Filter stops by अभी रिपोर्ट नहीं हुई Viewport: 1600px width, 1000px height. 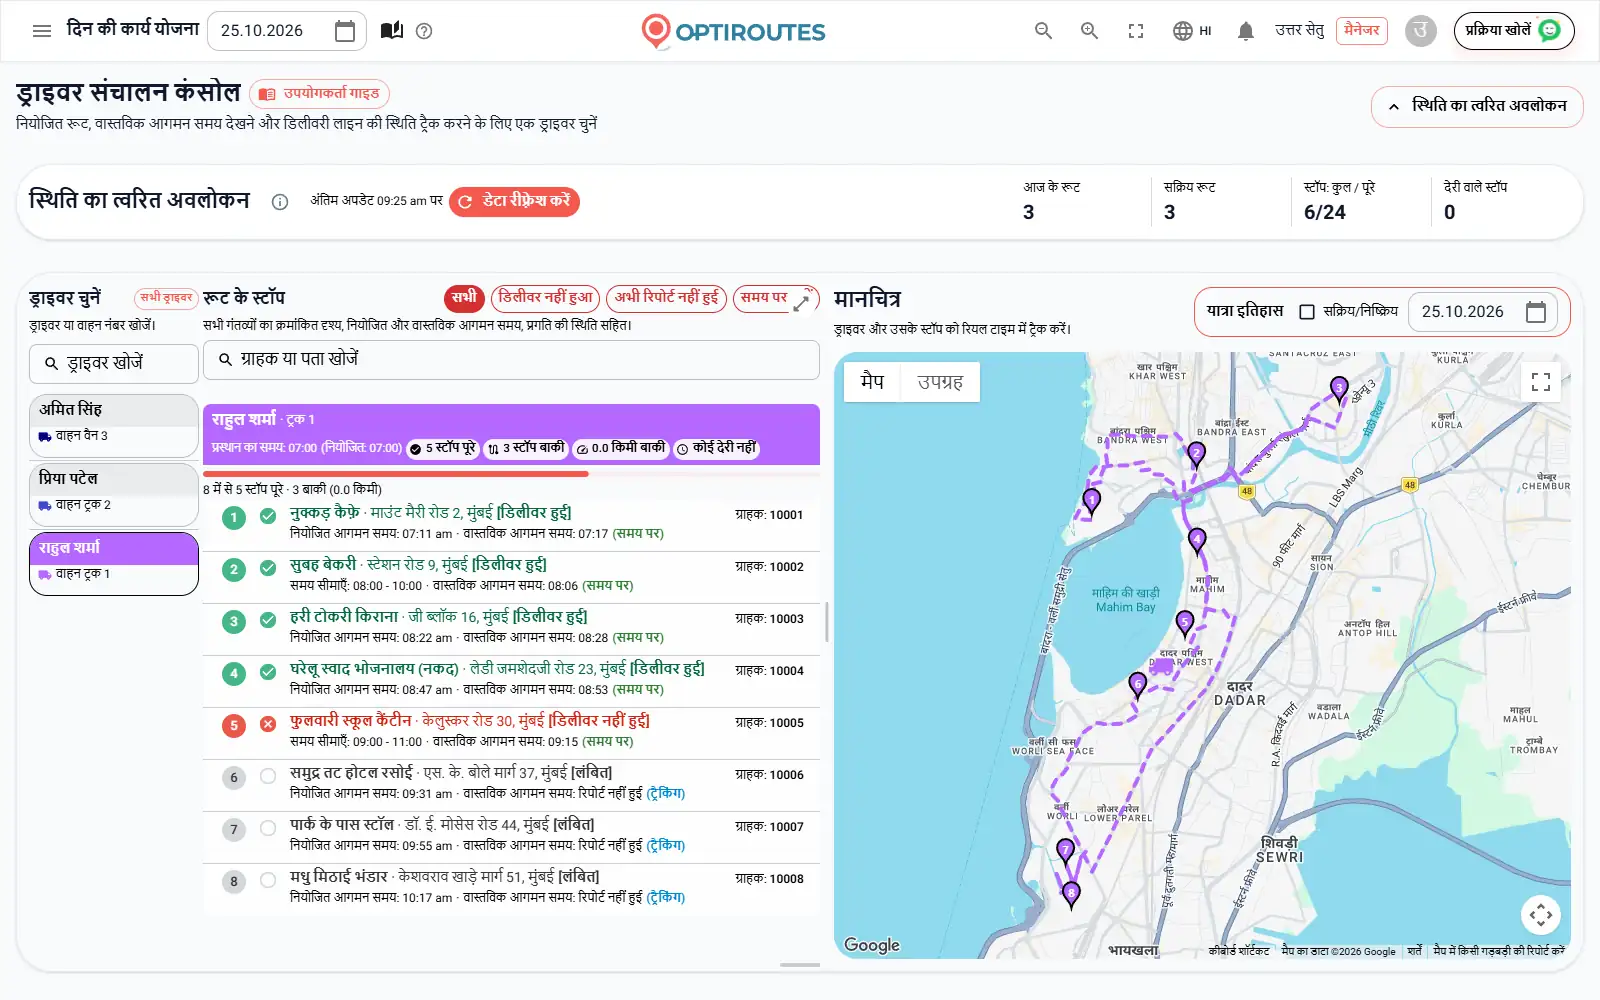666,298
